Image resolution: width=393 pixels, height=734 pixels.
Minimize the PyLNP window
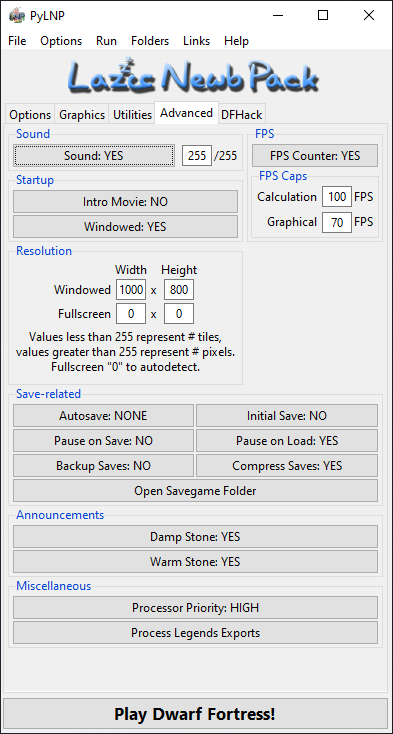[278, 15]
